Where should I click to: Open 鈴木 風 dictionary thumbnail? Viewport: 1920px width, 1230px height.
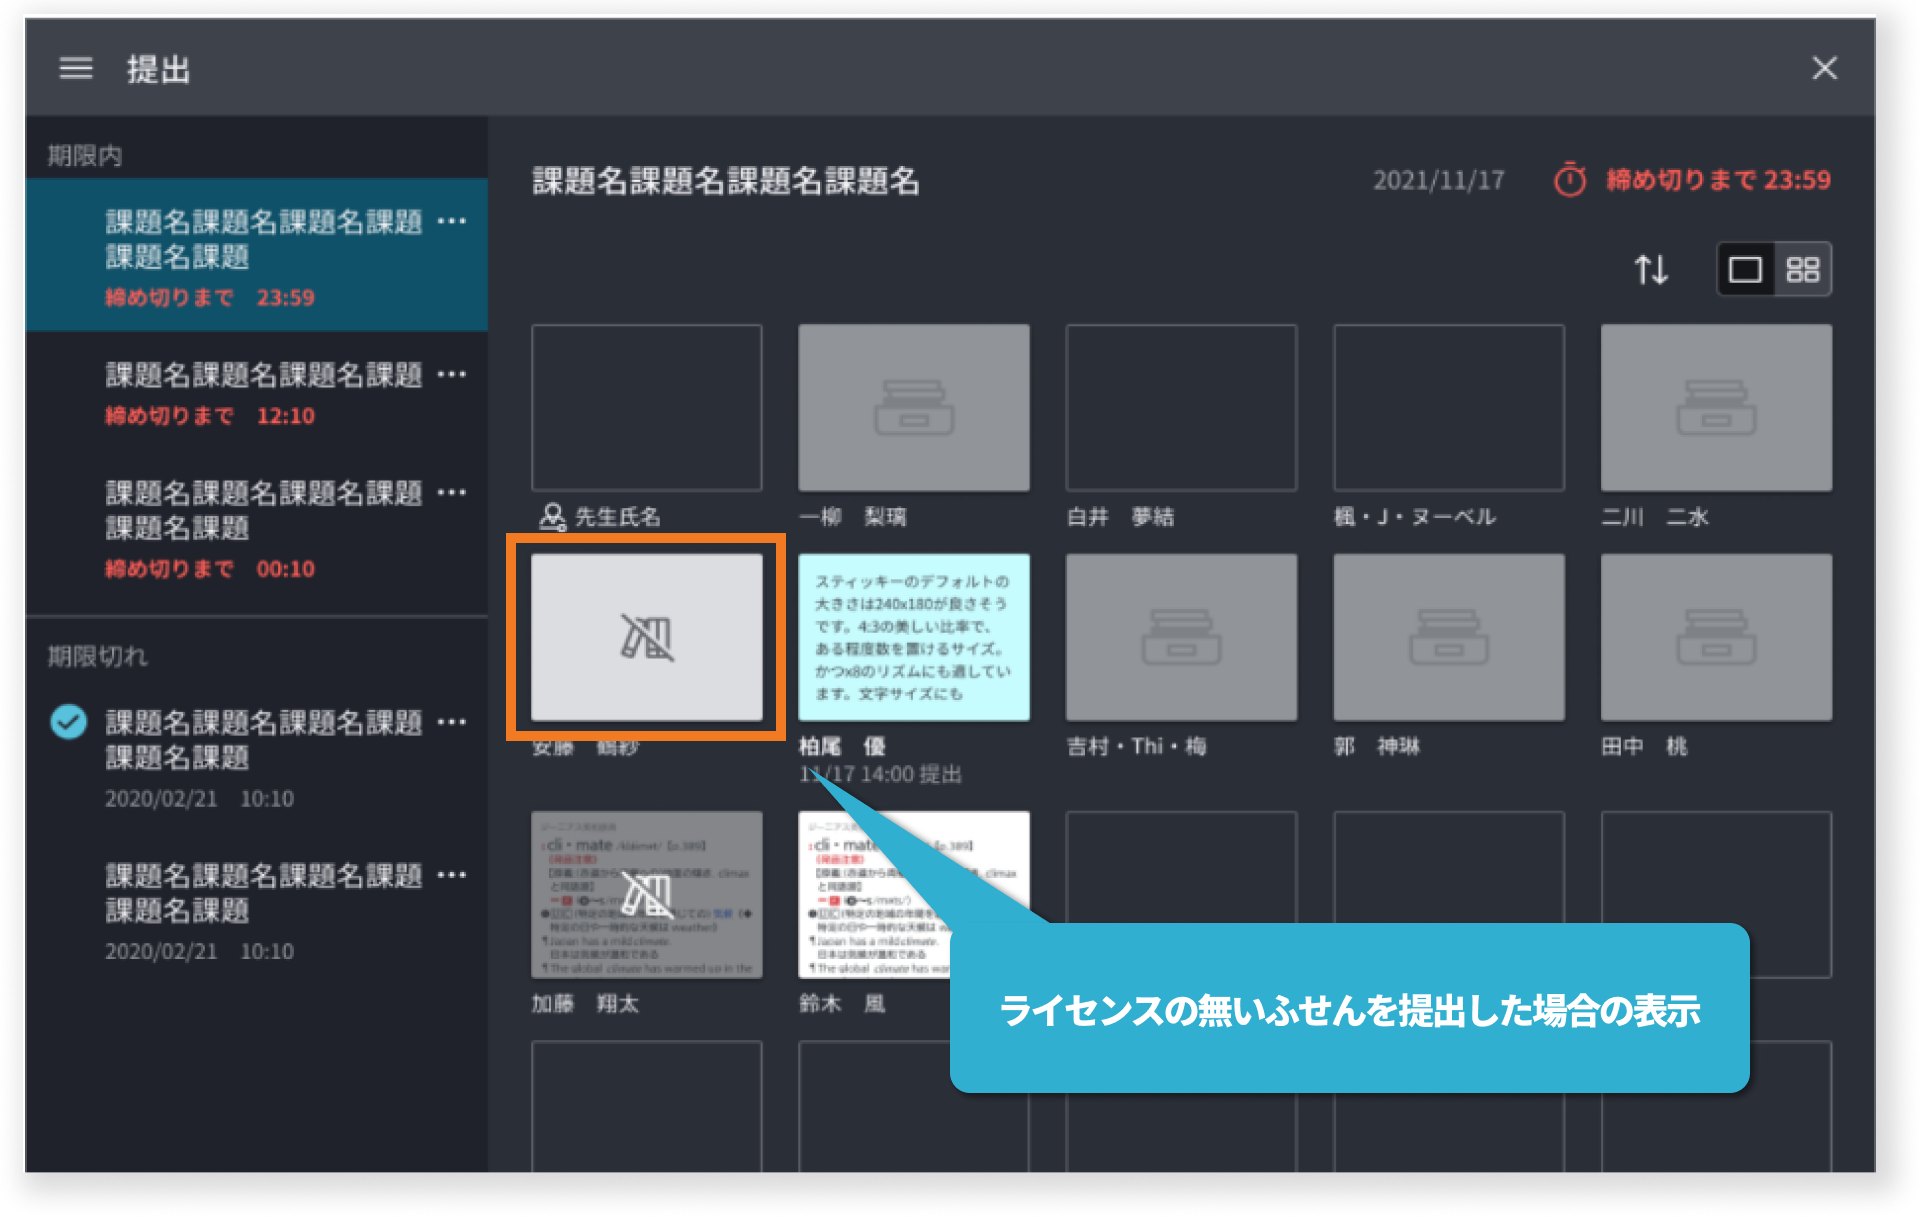[914, 894]
